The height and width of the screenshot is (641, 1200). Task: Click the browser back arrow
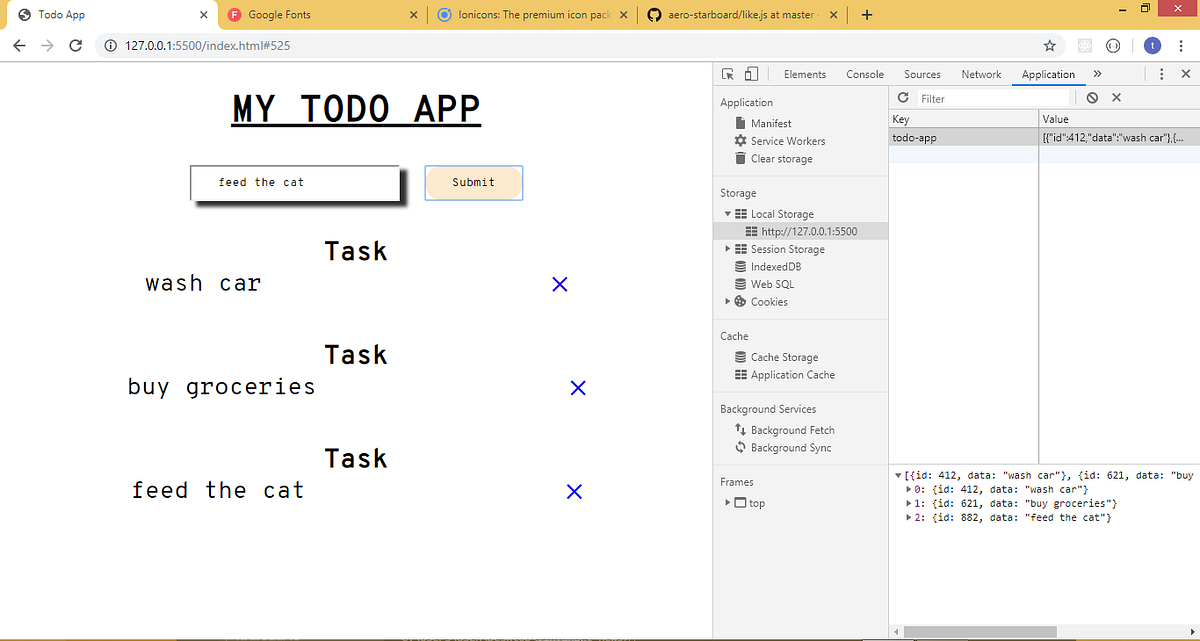(x=20, y=45)
